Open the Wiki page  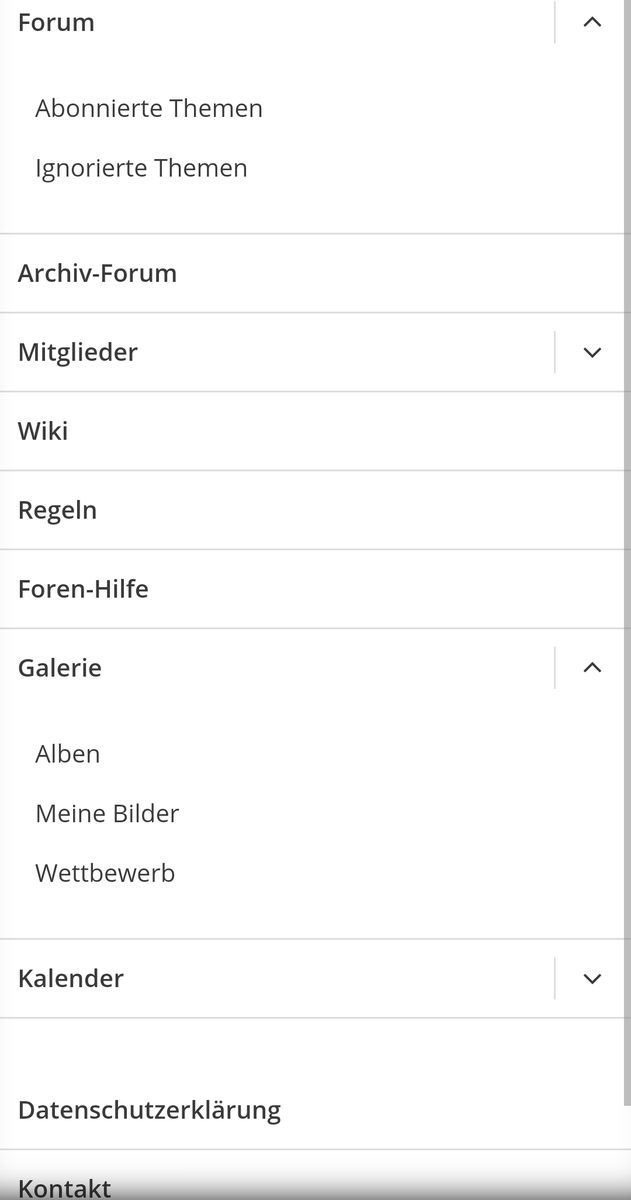(43, 431)
